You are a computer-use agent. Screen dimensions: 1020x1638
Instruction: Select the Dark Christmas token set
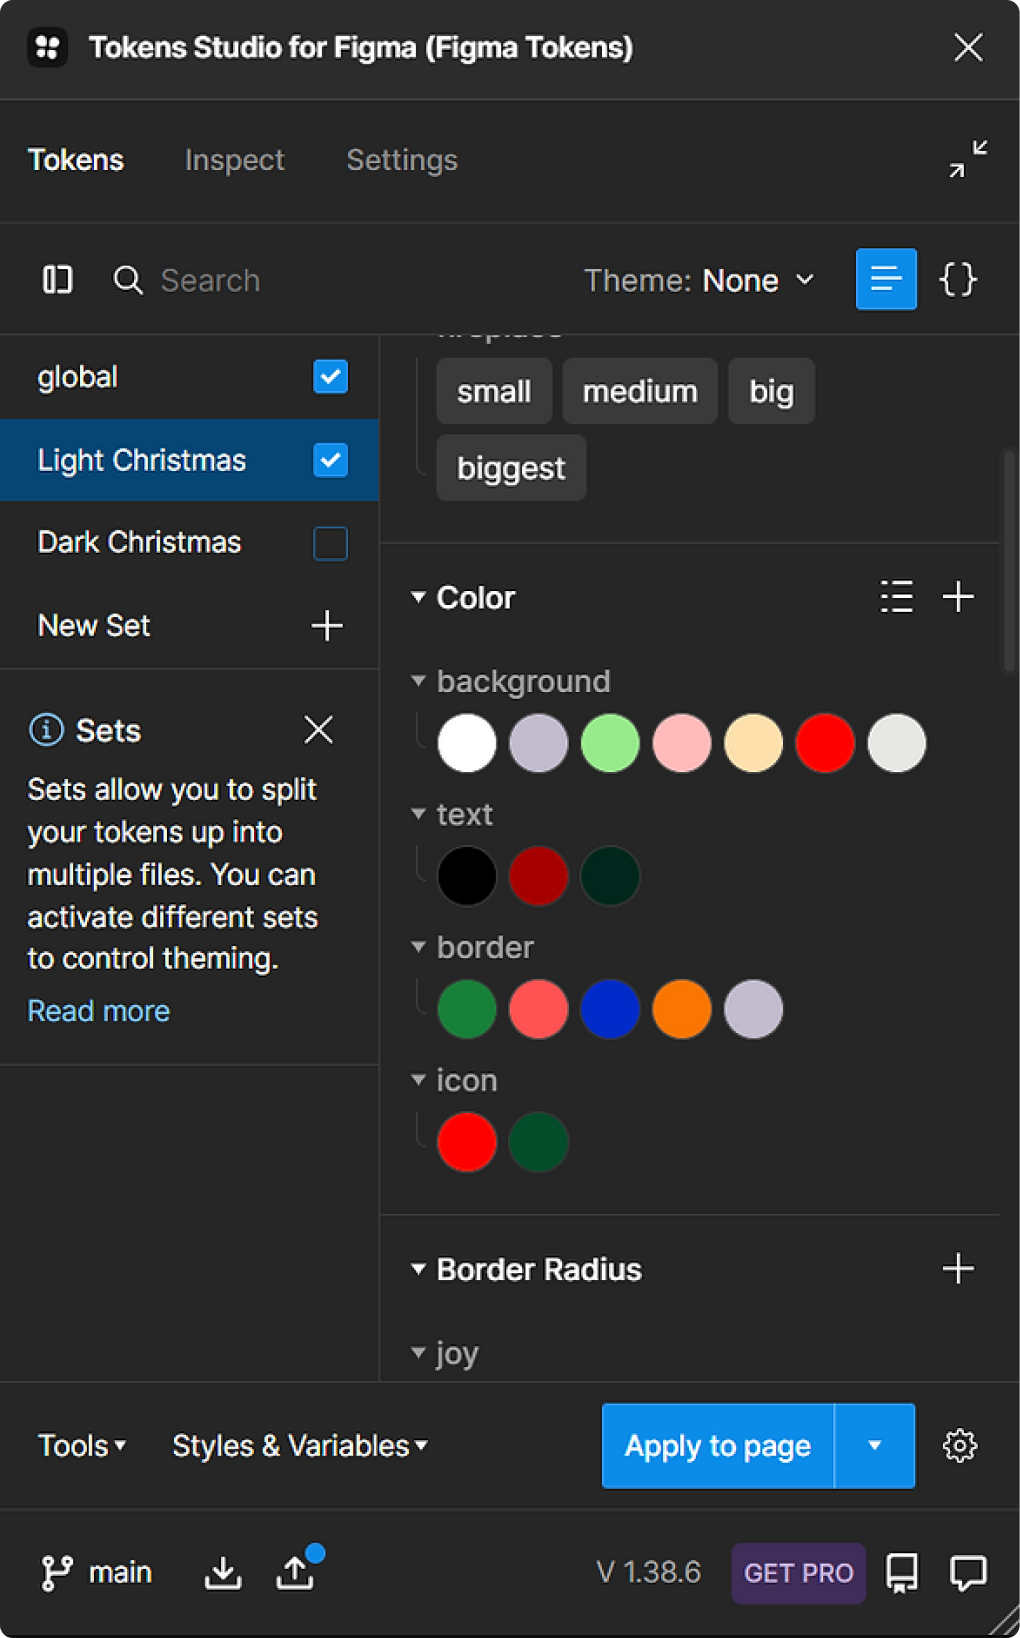point(139,542)
